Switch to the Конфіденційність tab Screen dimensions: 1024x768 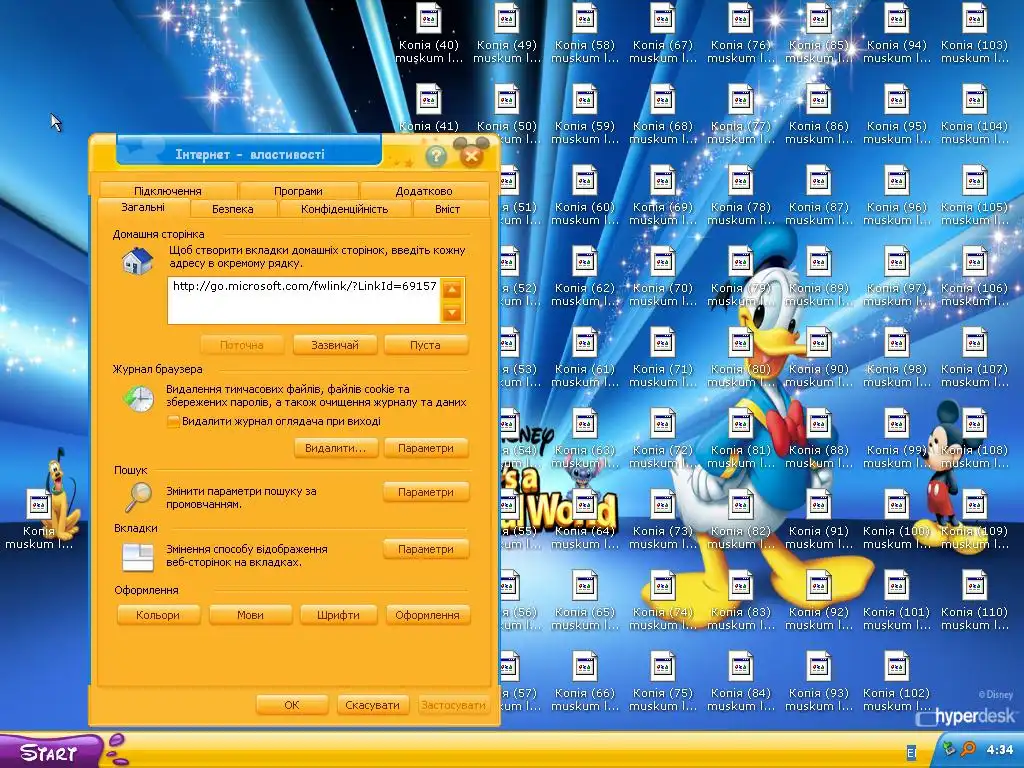[x=344, y=209]
